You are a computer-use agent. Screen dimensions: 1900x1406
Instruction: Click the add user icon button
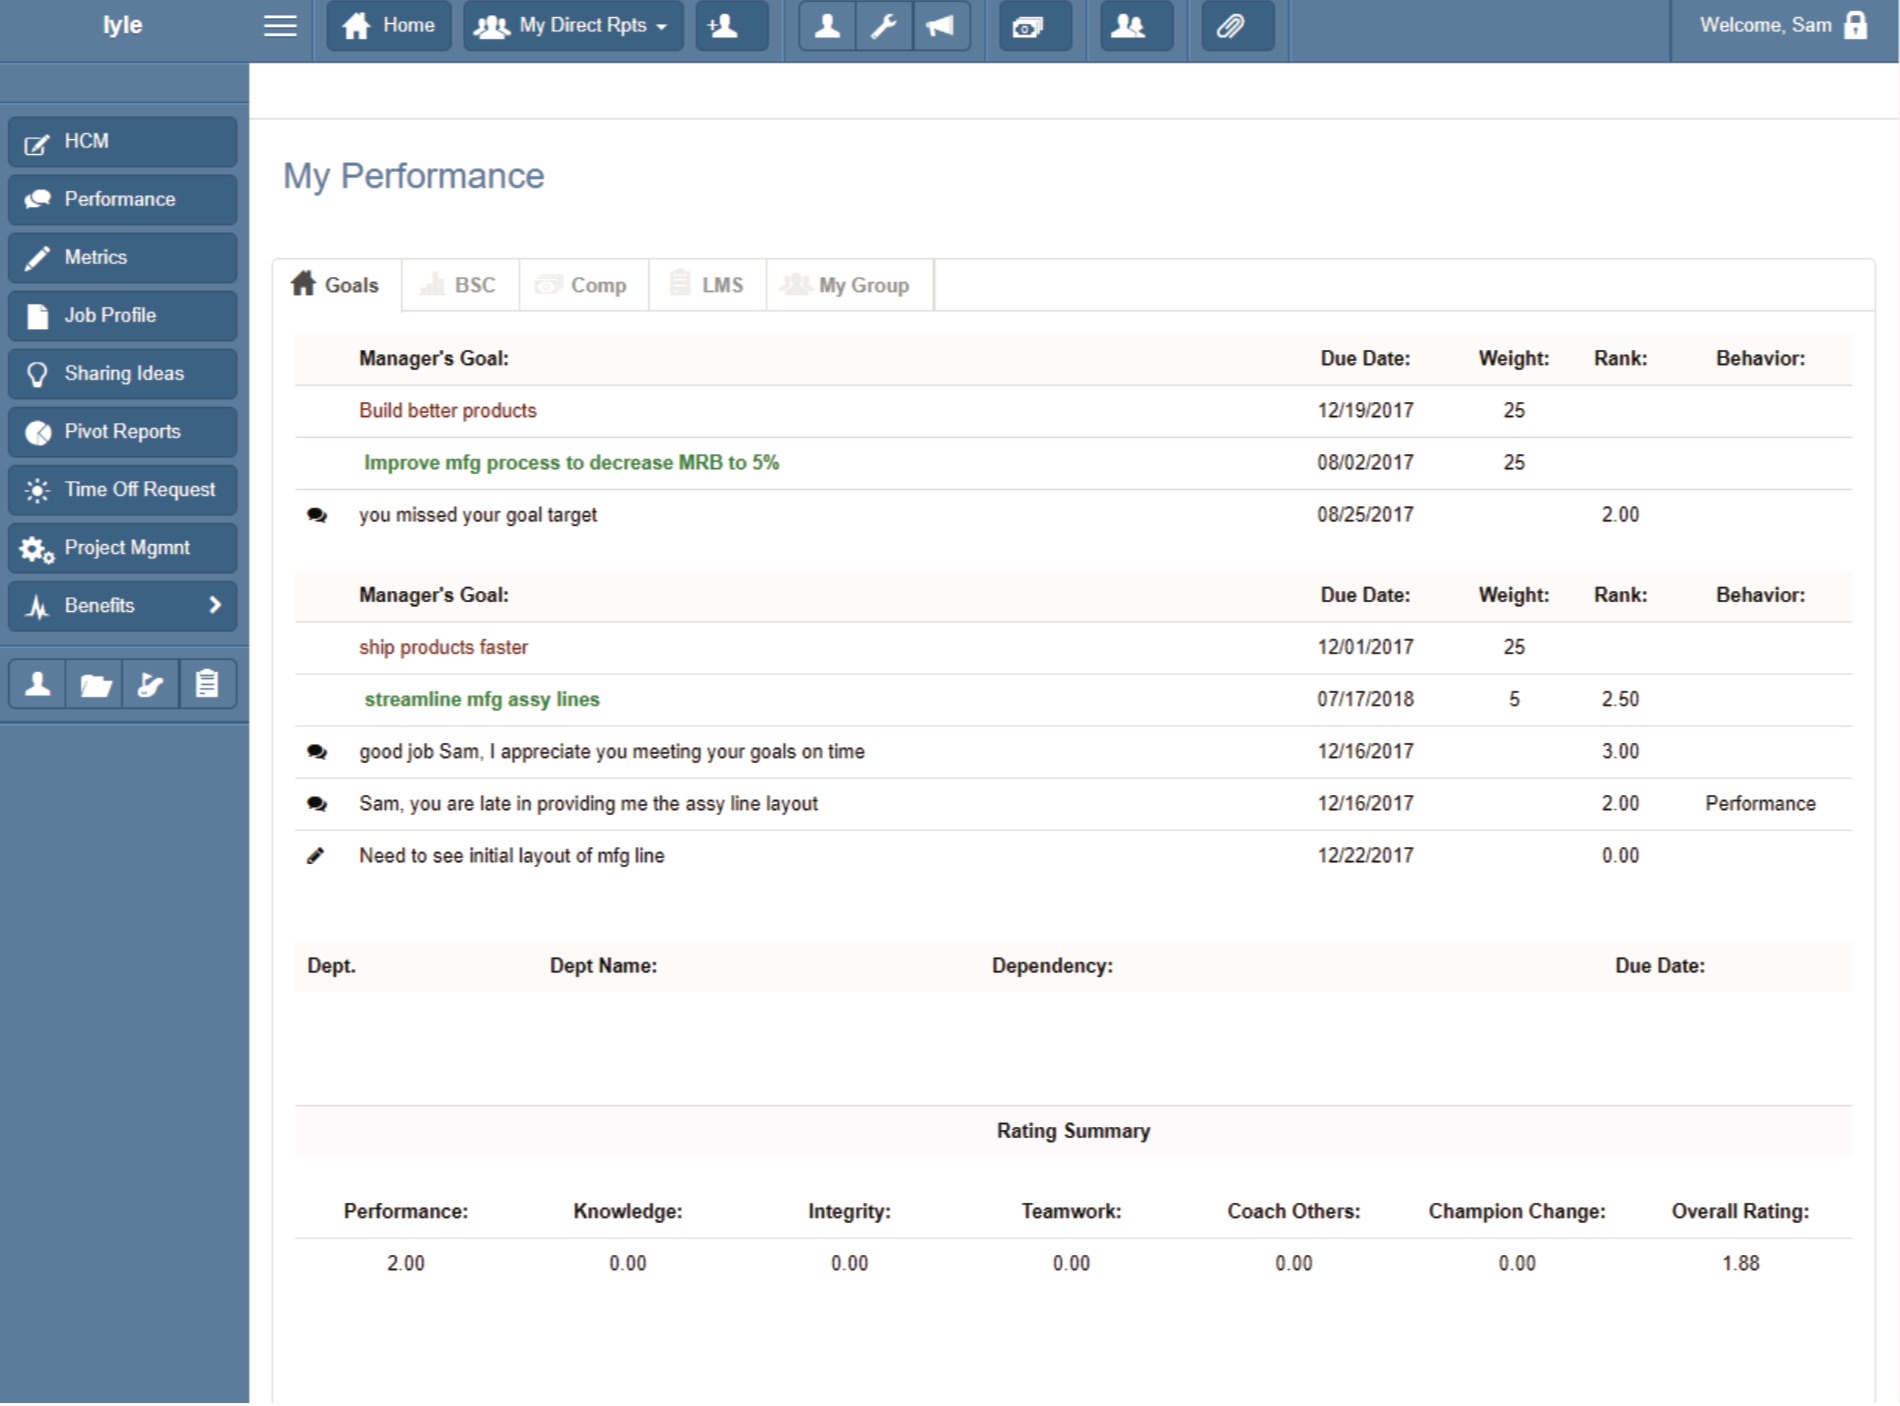[732, 26]
